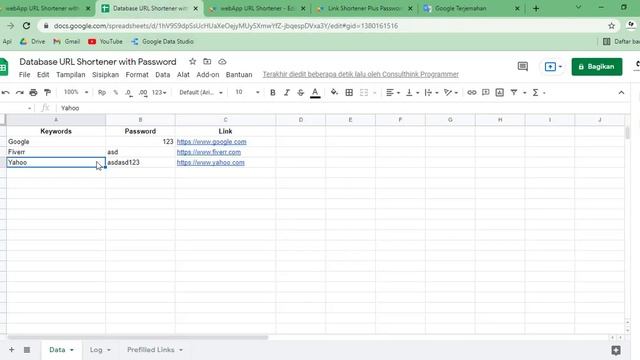The height and width of the screenshot is (360, 640).
Task: Open the comment history icon
Action: tap(522, 66)
